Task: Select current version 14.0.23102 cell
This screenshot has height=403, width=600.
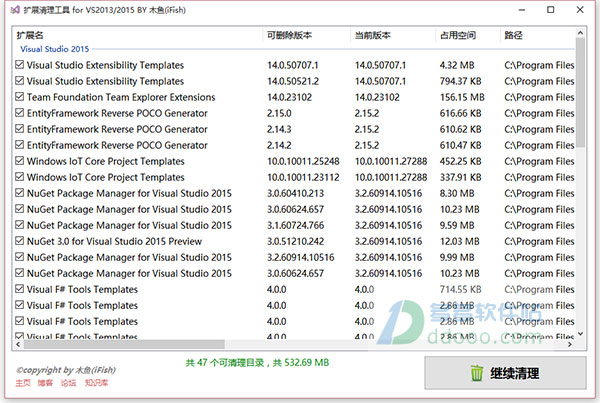Action: [x=377, y=97]
